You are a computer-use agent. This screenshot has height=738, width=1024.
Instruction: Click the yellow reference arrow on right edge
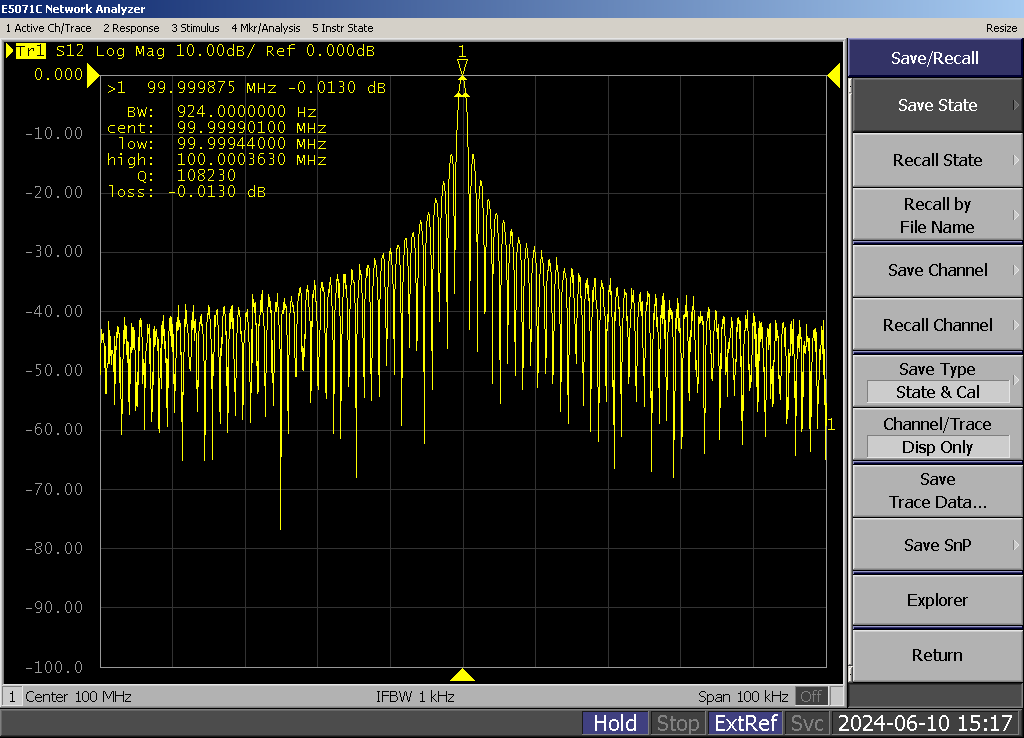(x=833, y=75)
